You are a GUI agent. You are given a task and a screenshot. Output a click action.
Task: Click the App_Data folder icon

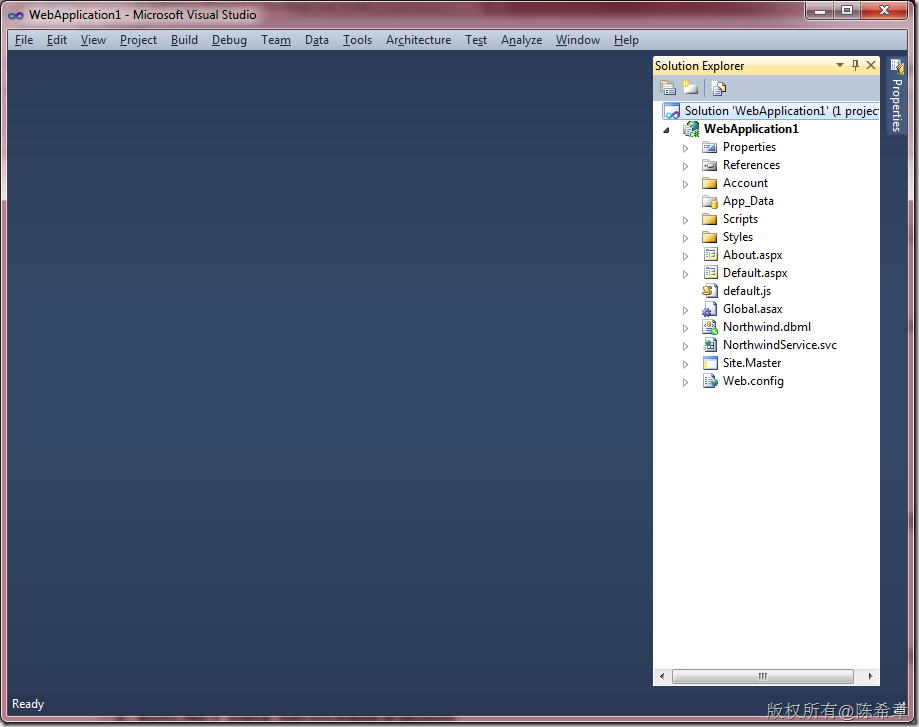(710, 201)
